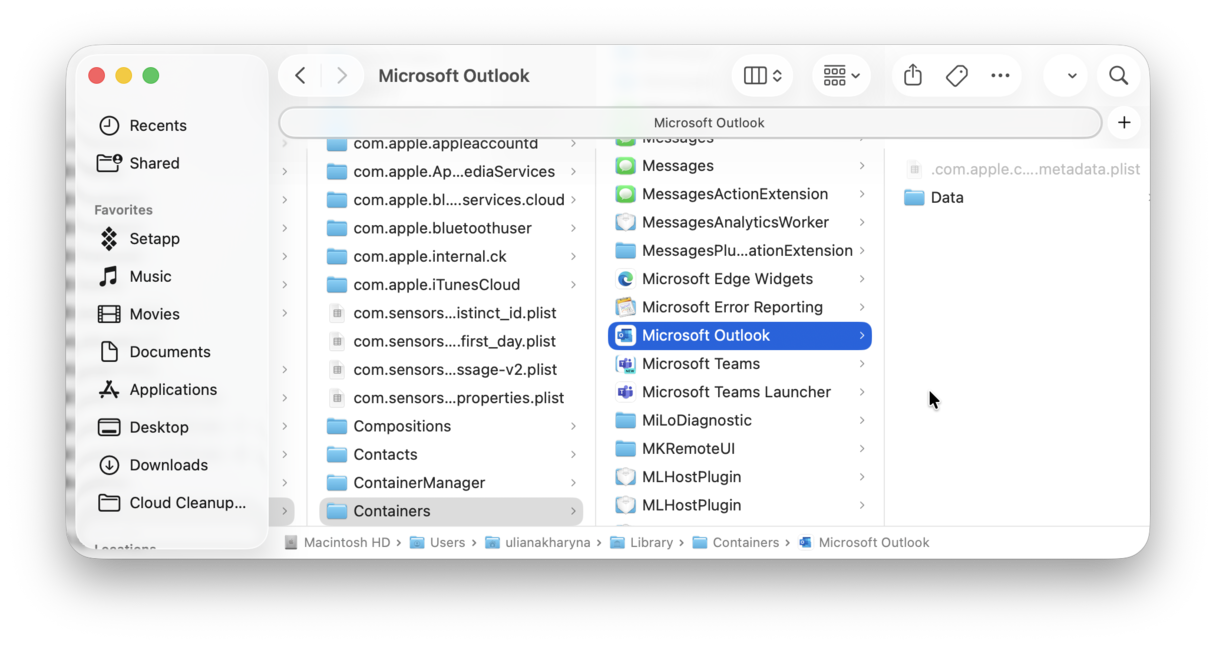This screenshot has height=646, width=1216.
Task: Click Macintosh HD in path bar
Action: (x=338, y=543)
